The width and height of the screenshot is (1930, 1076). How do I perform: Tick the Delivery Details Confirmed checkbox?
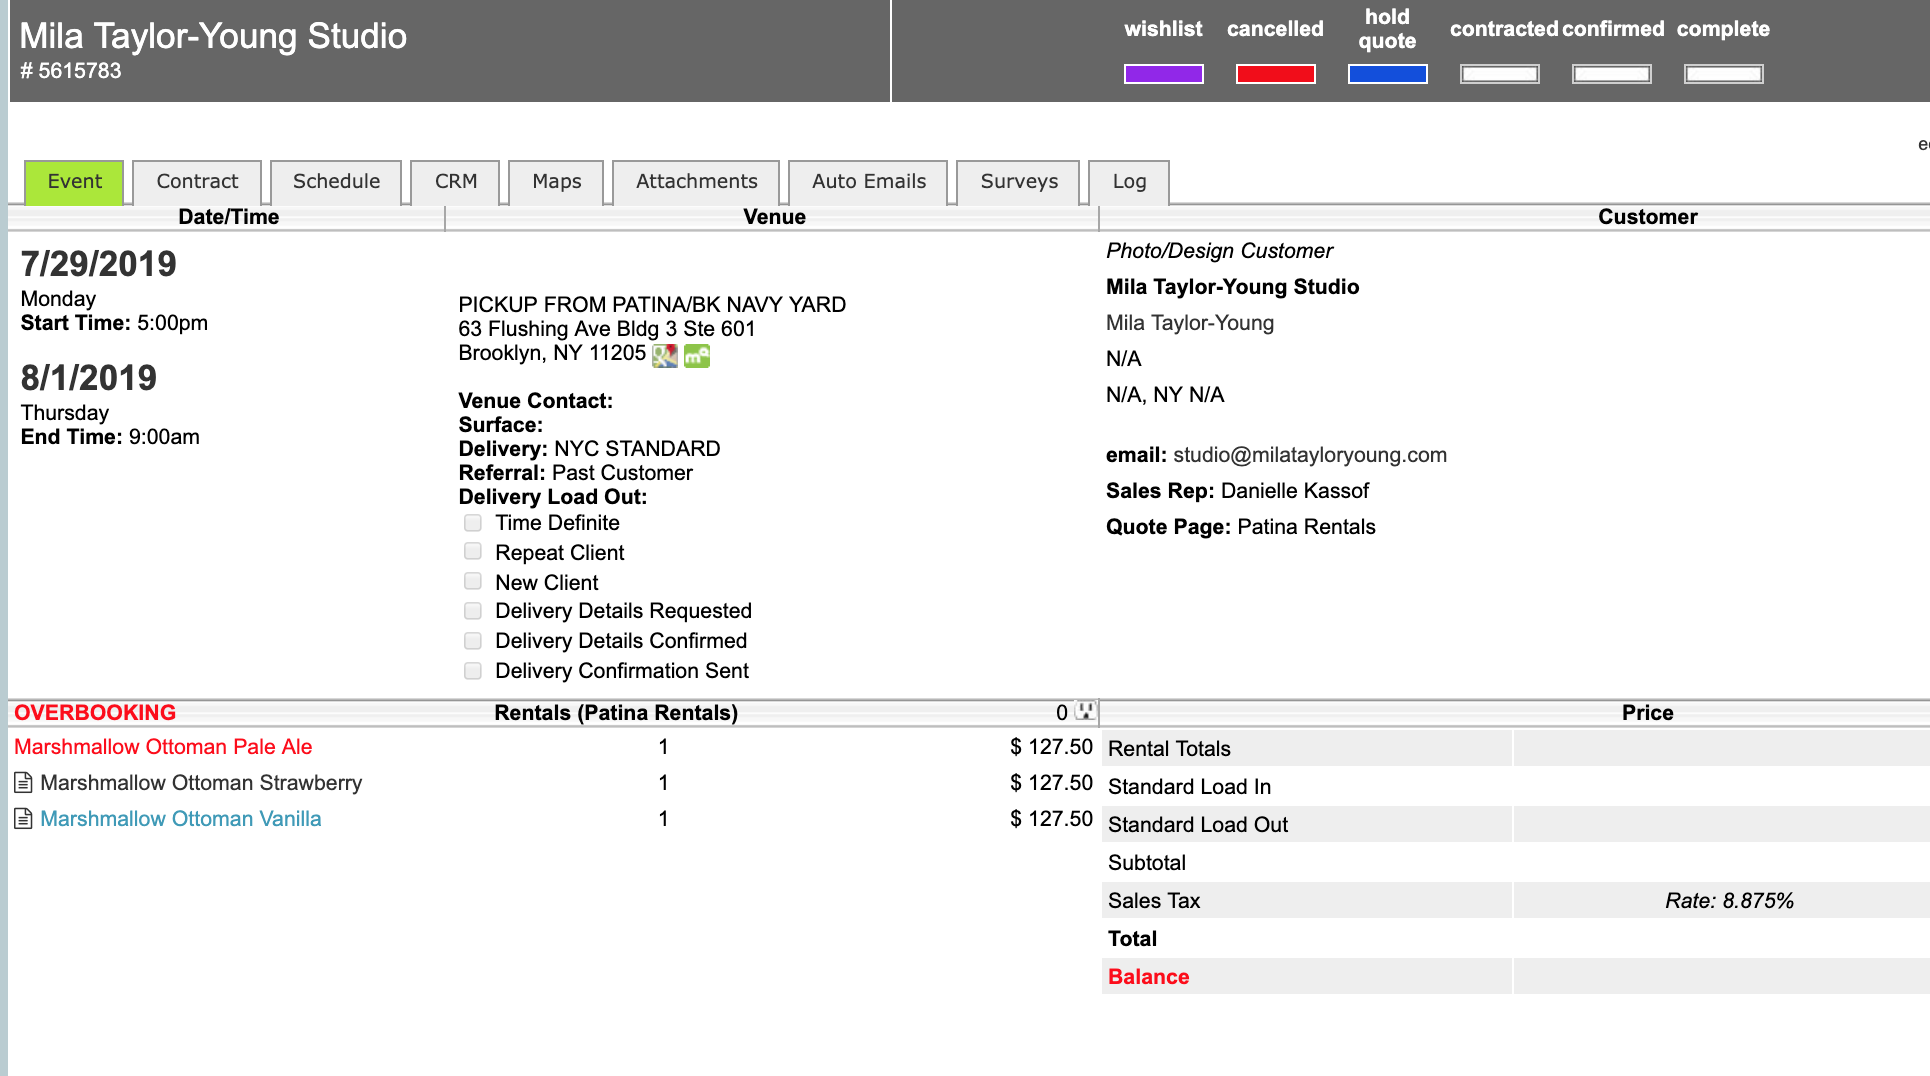(x=473, y=641)
